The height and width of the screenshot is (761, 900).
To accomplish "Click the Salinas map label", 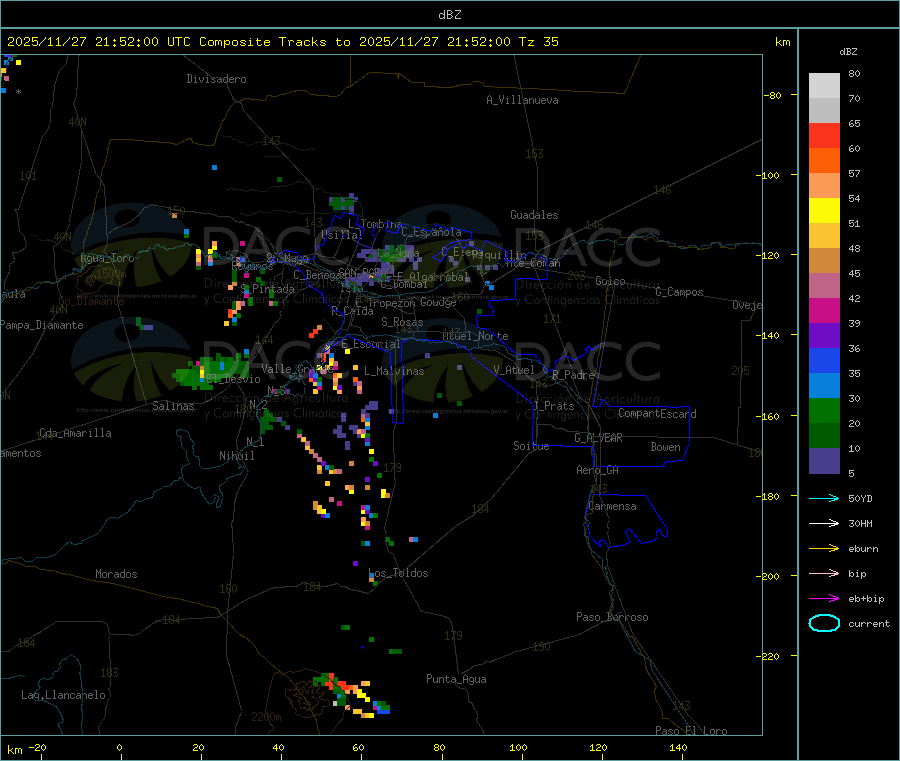I will tap(173, 406).
